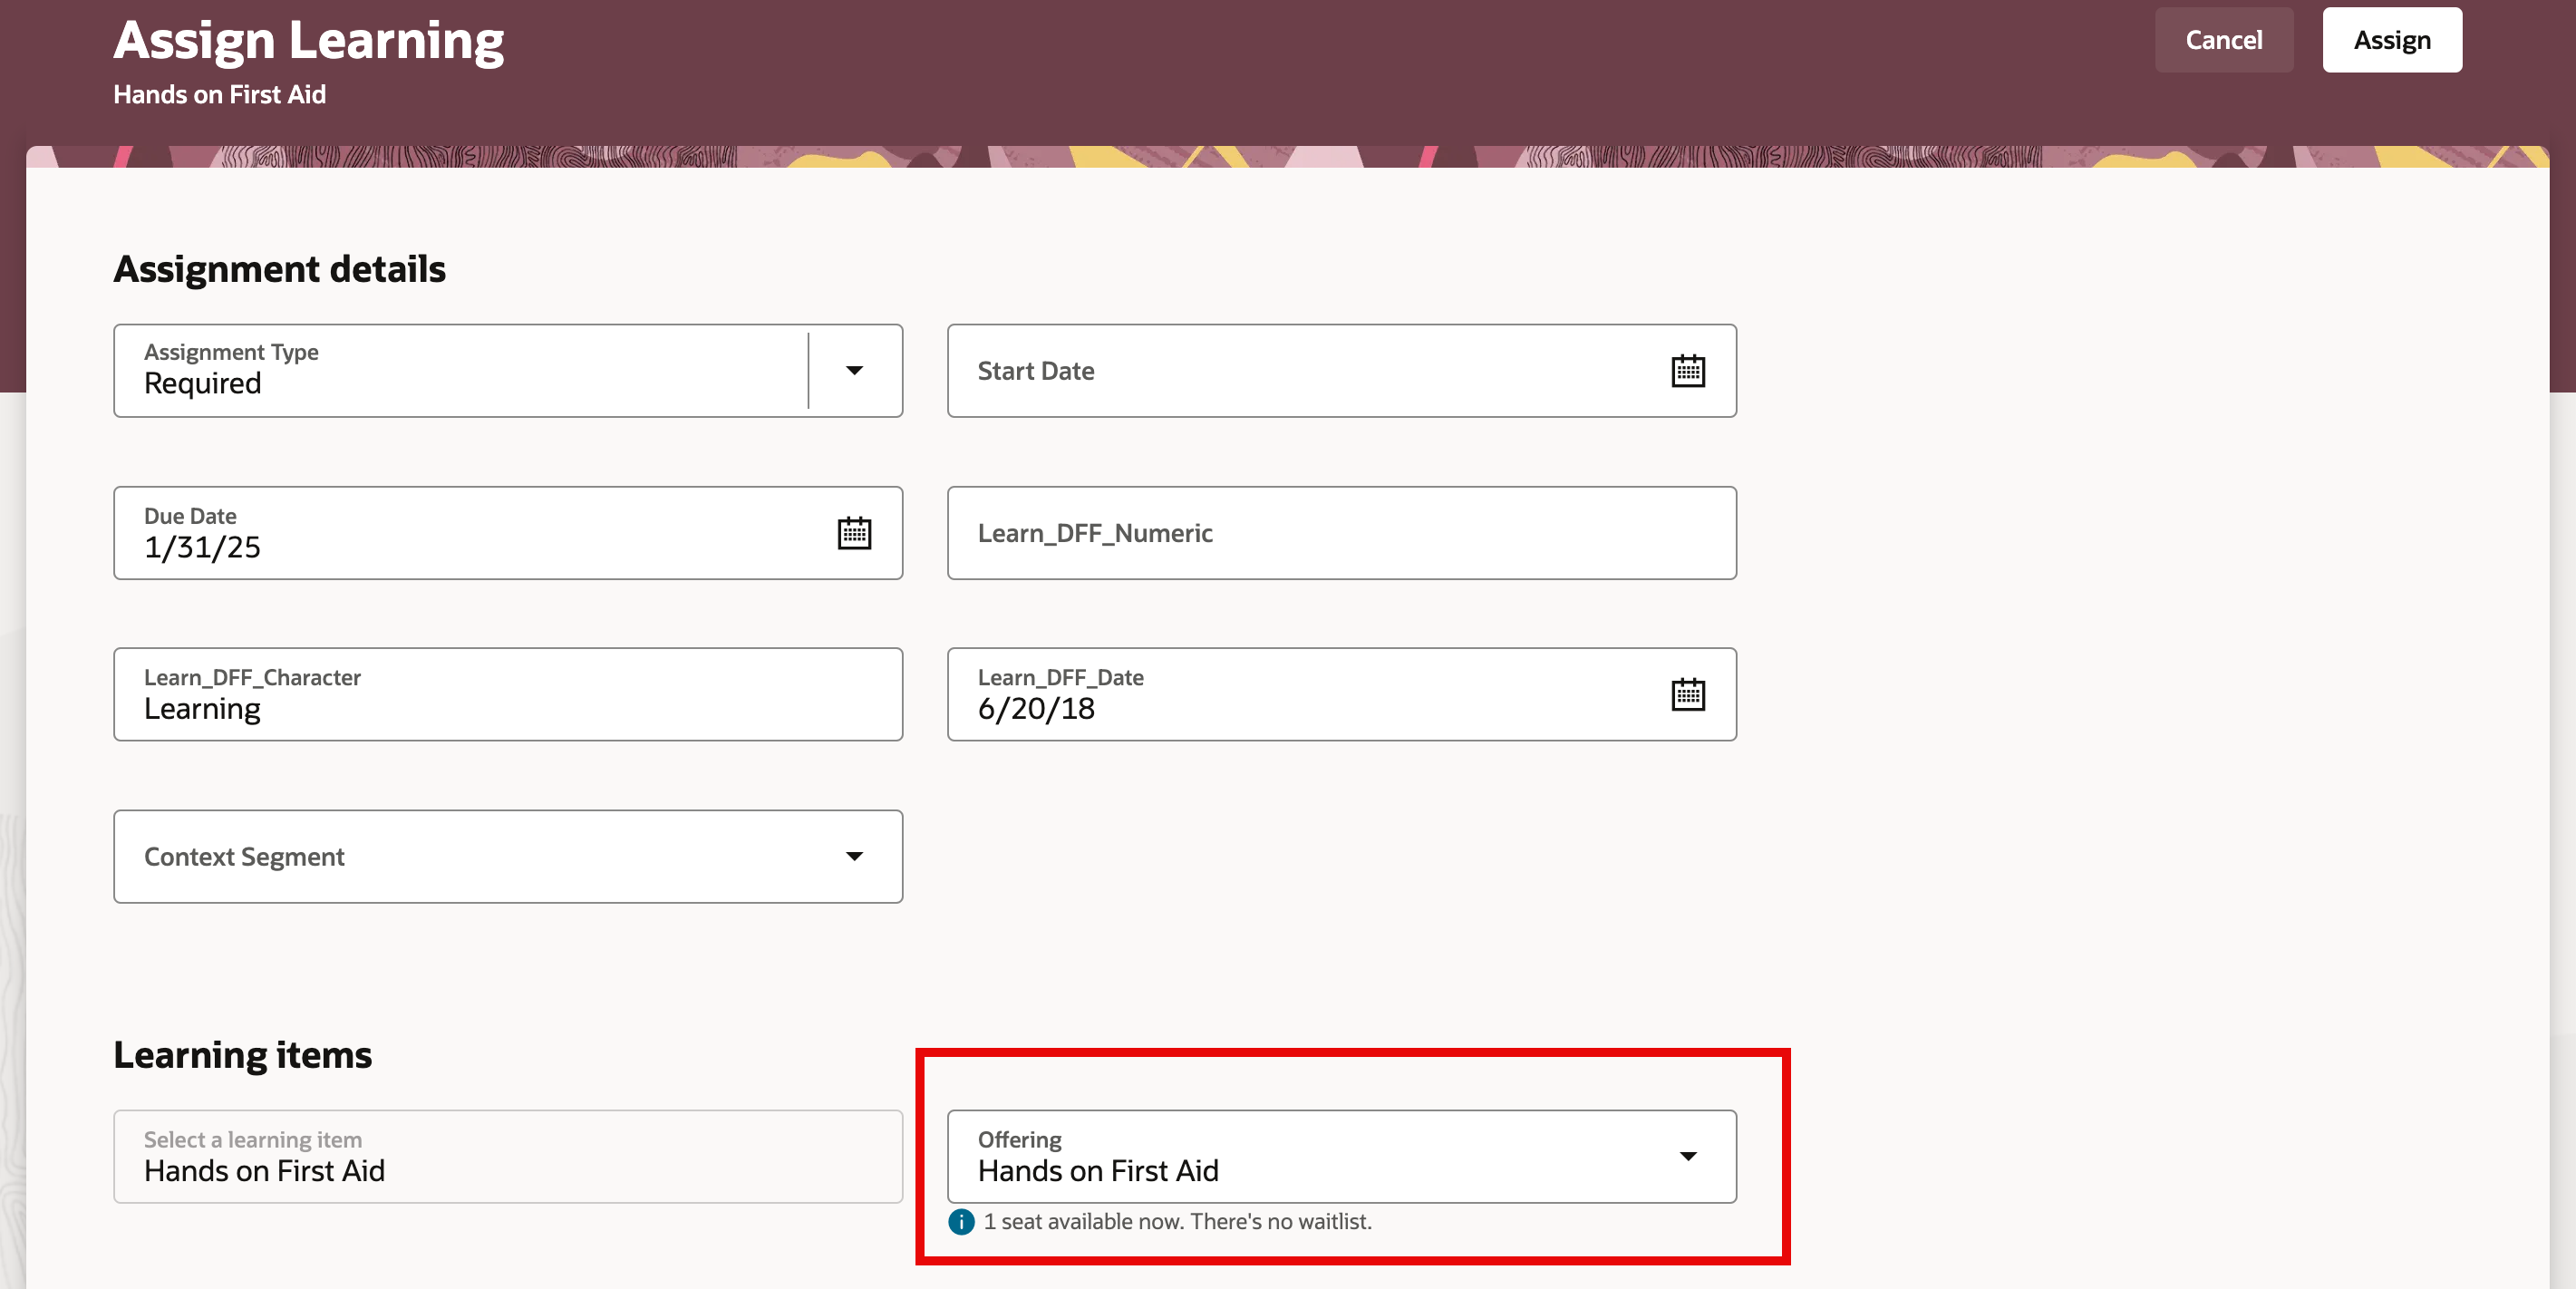Screen dimensions: 2576x1289
Task: Click the Learn_DFF_Date value 6/20/18
Action: click(x=1036, y=708)
